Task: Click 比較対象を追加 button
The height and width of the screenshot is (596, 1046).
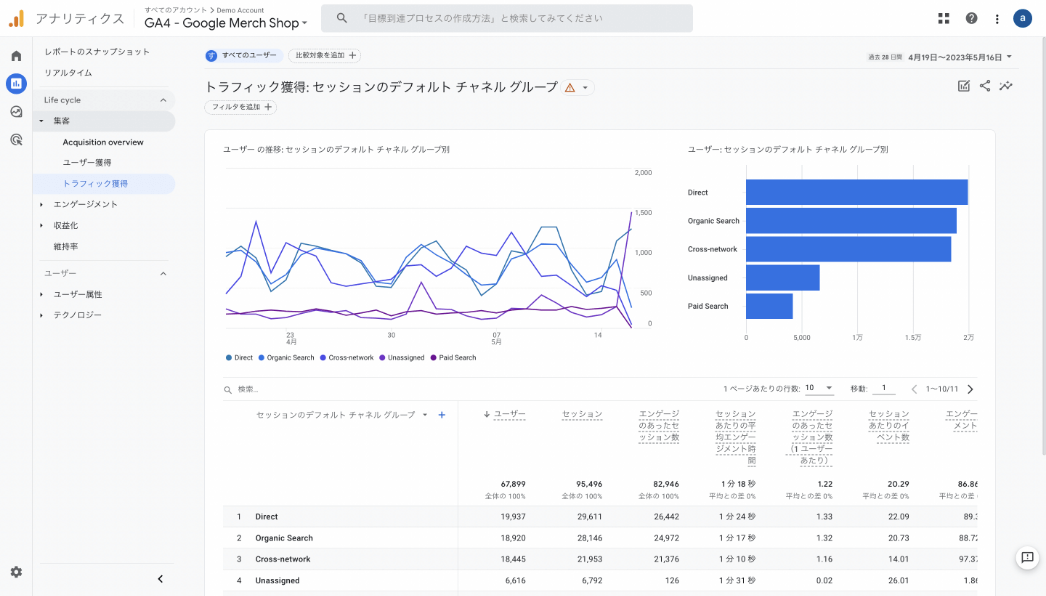Action: coord(325,55)
